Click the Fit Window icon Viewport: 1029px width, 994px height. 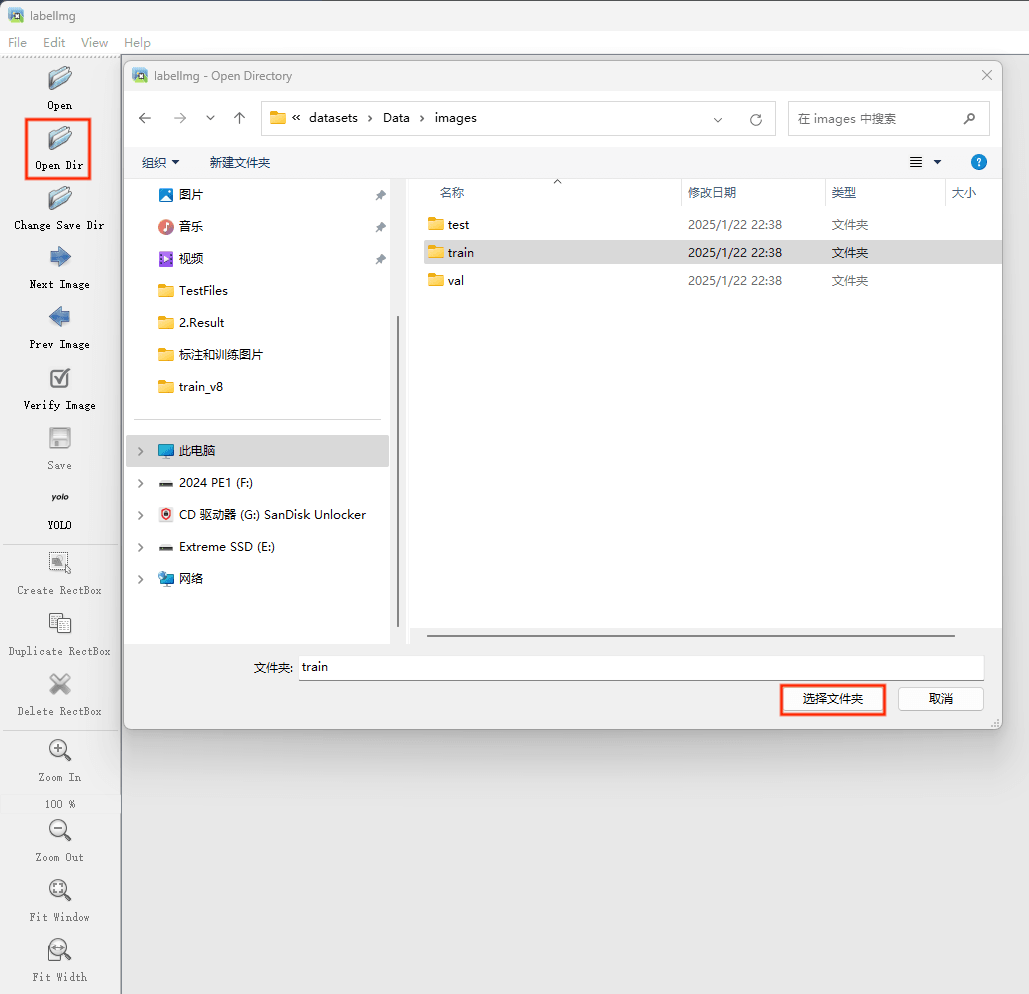(x=60, y=890)
